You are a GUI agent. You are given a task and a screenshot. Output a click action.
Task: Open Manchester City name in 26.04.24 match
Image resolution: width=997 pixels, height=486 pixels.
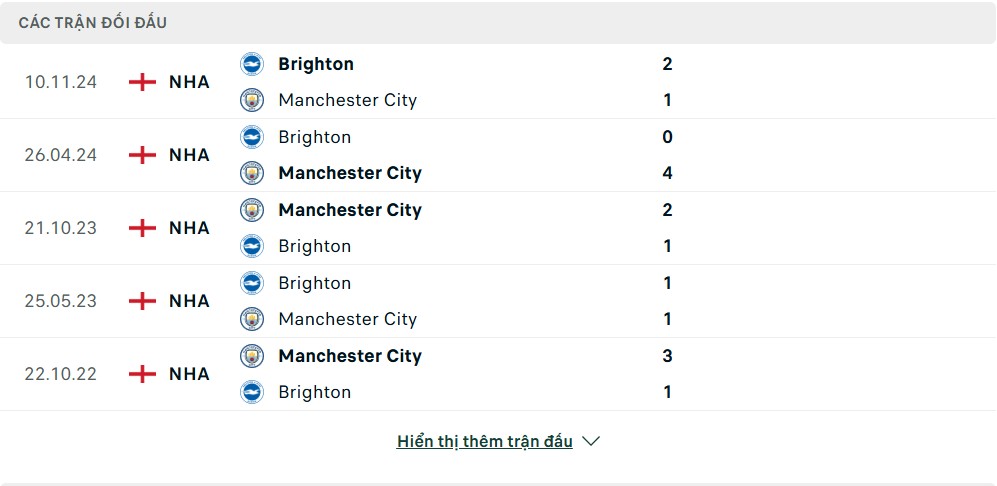tap(350, 173)
